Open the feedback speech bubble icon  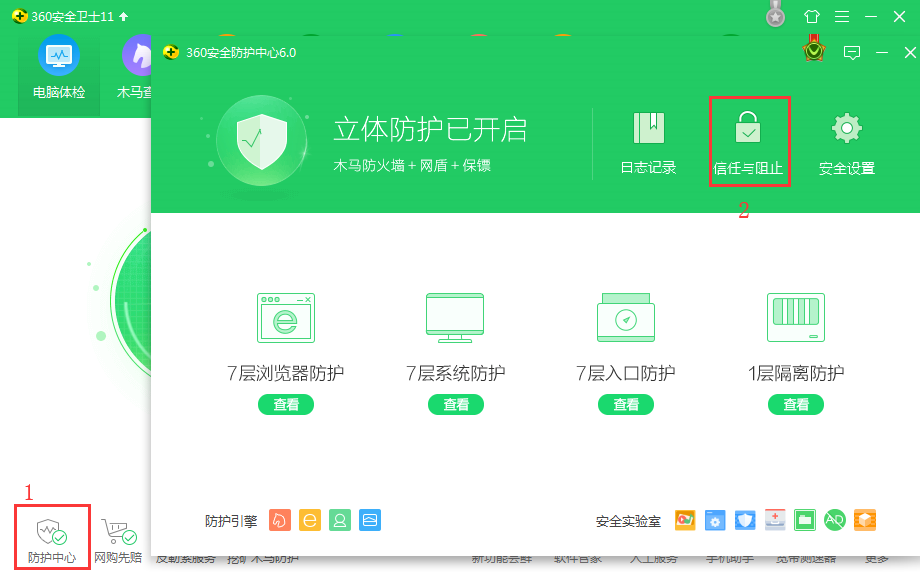pos(852,52)
